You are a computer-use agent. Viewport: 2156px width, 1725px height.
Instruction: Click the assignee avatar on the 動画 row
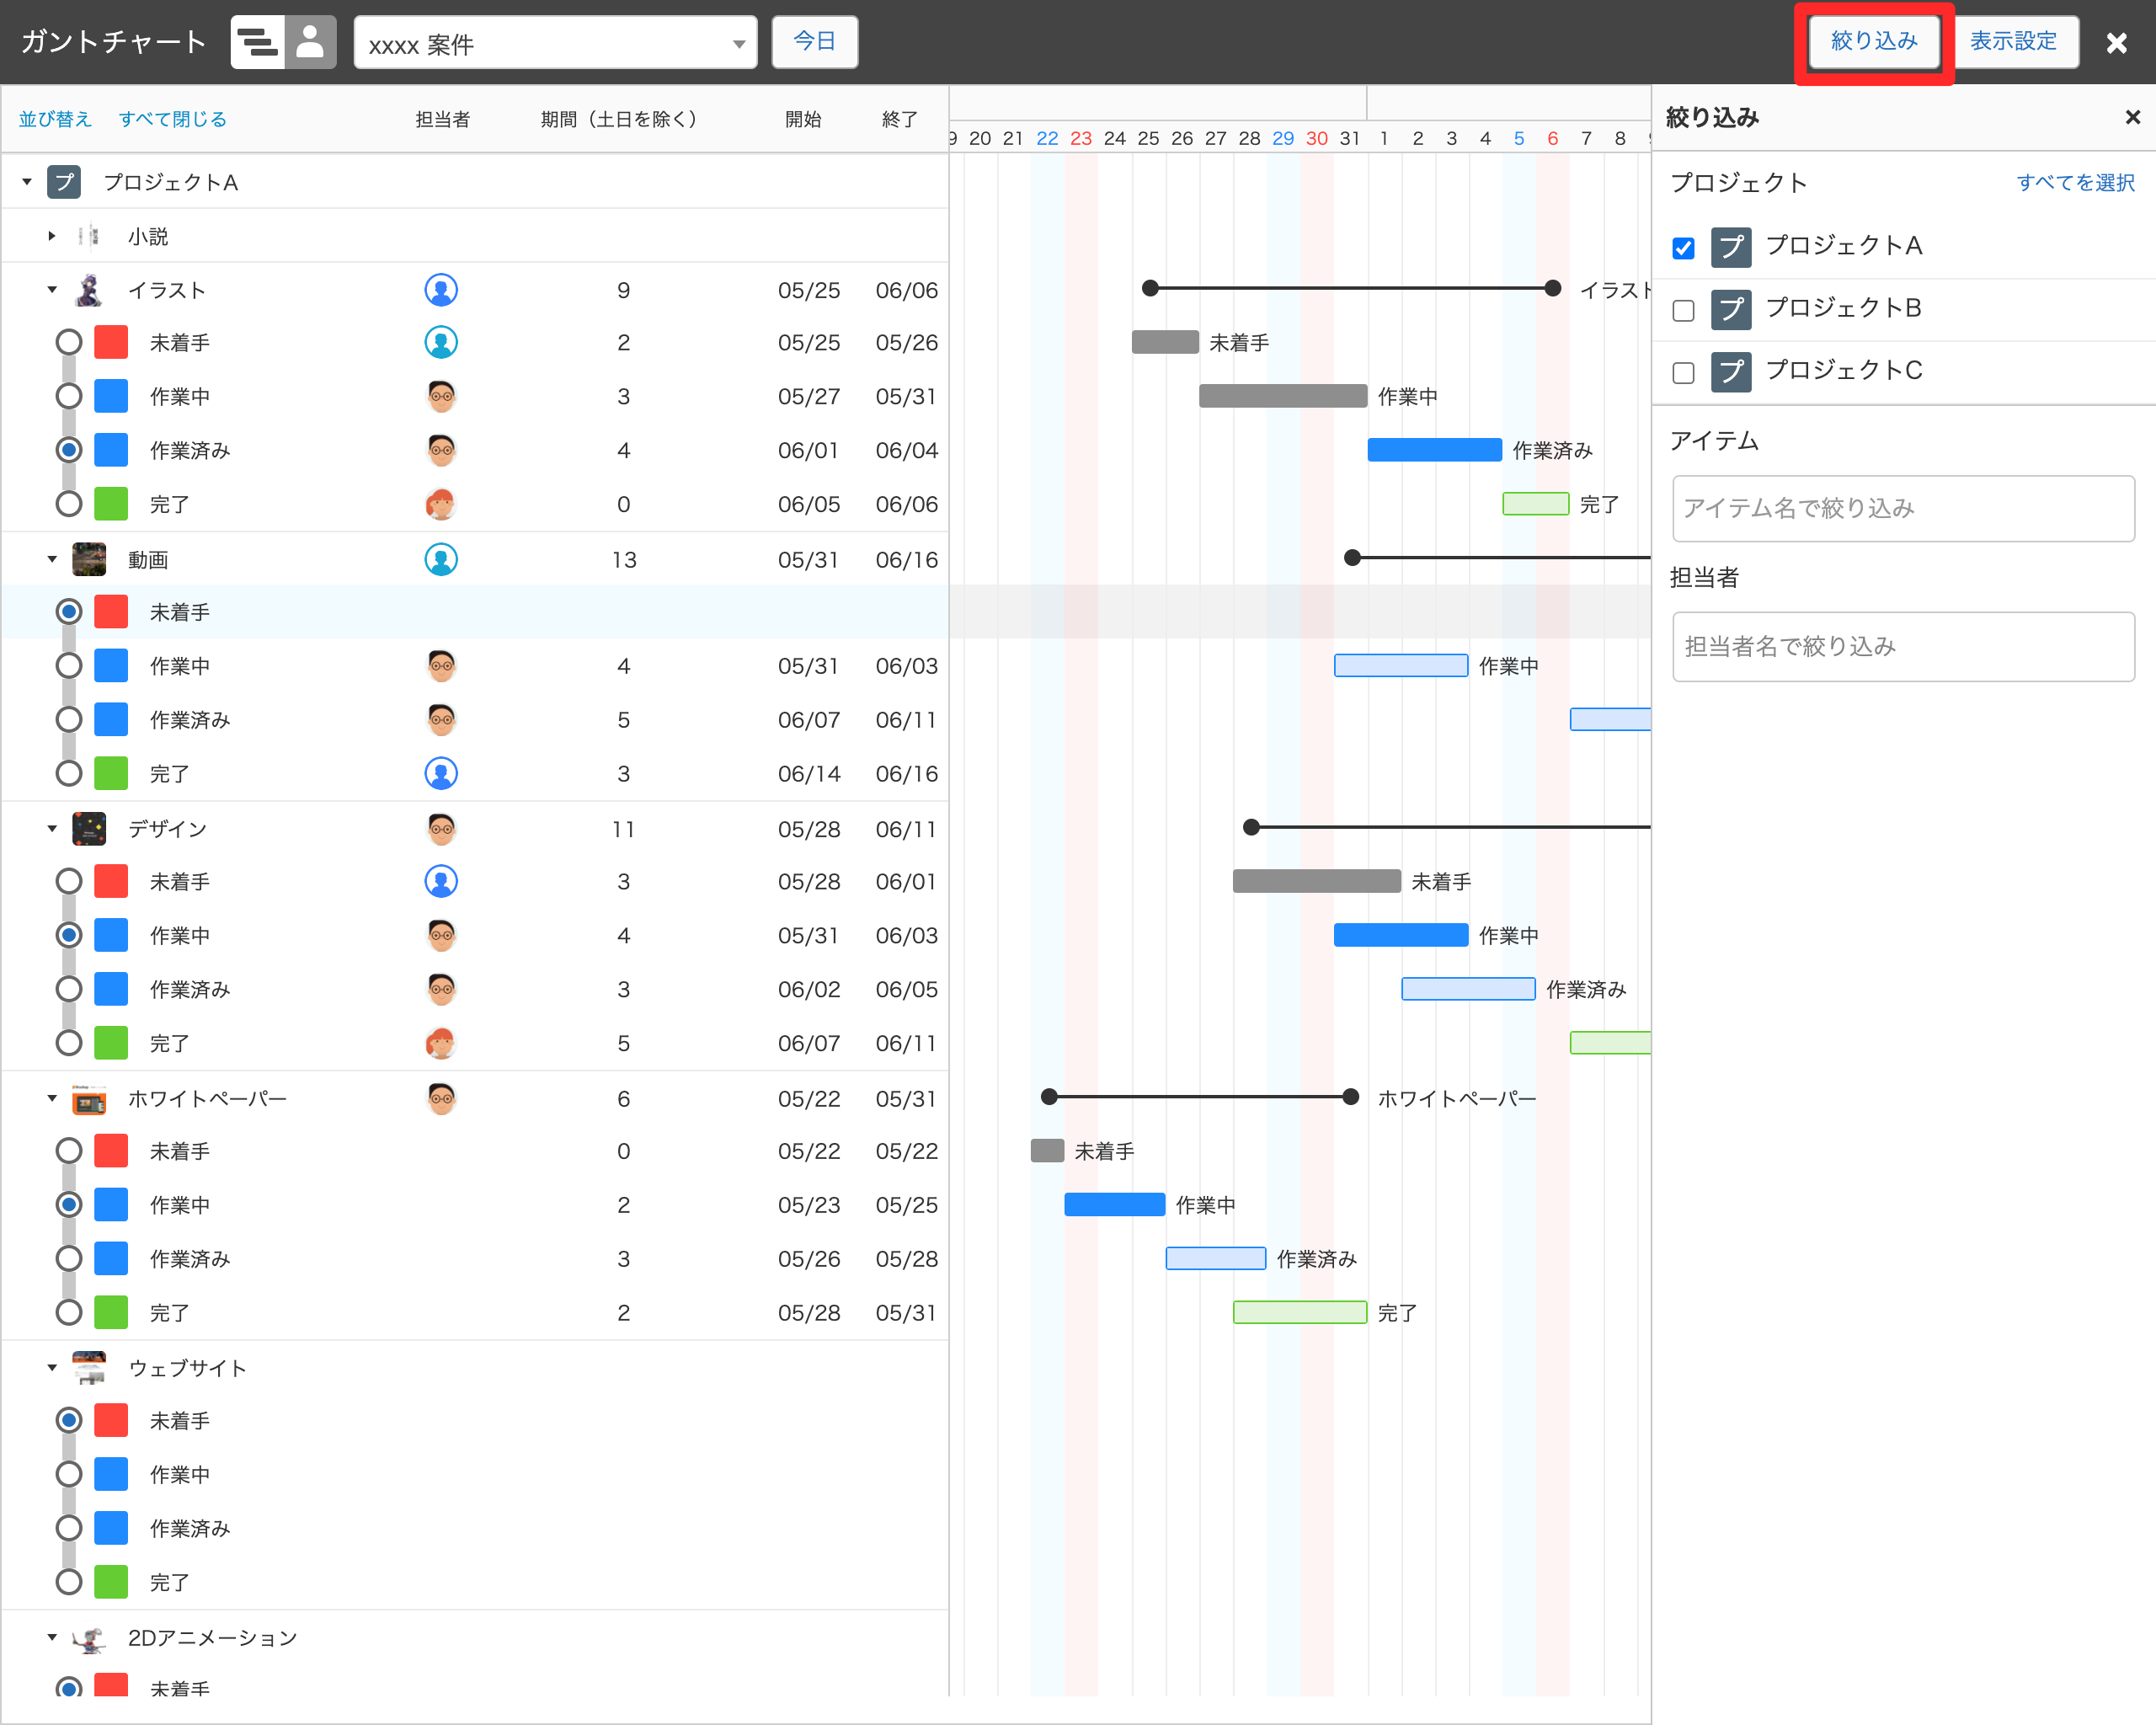click(x=441, y=559)
